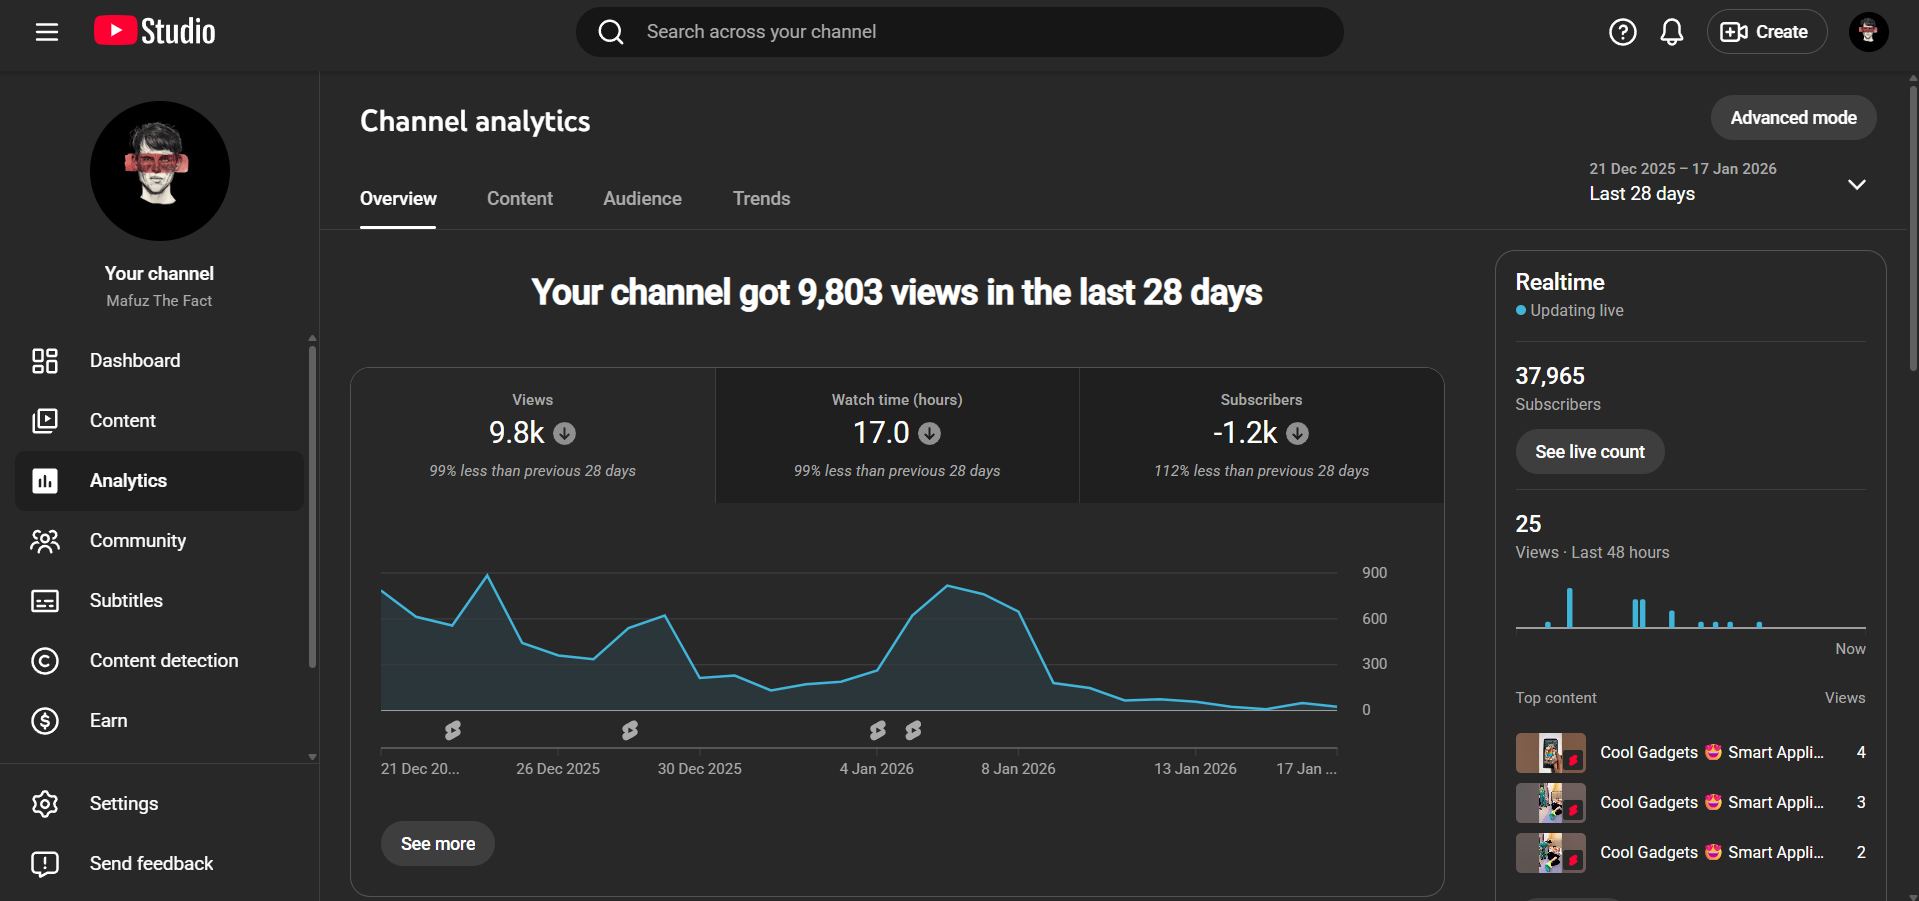Open the Subtitles section
This screenshot has width=1919, height=901.
126,601
